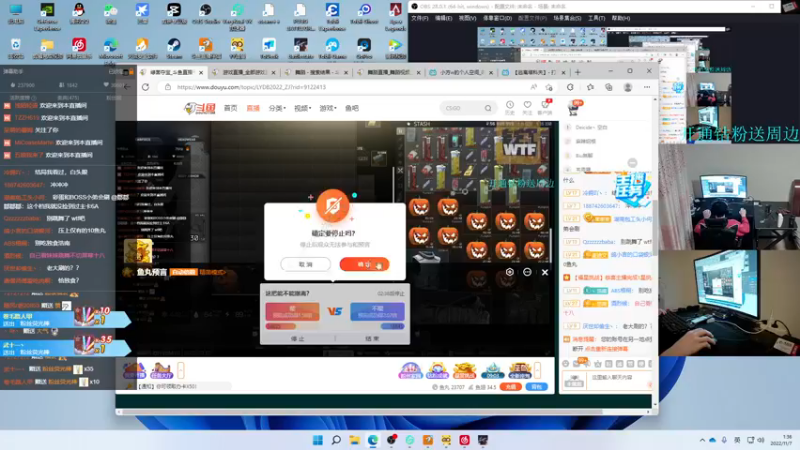This screenshot has height=450, width=800.
Task: Click the 开通钻粉送周边 green banner text
Action: (742, 134)
